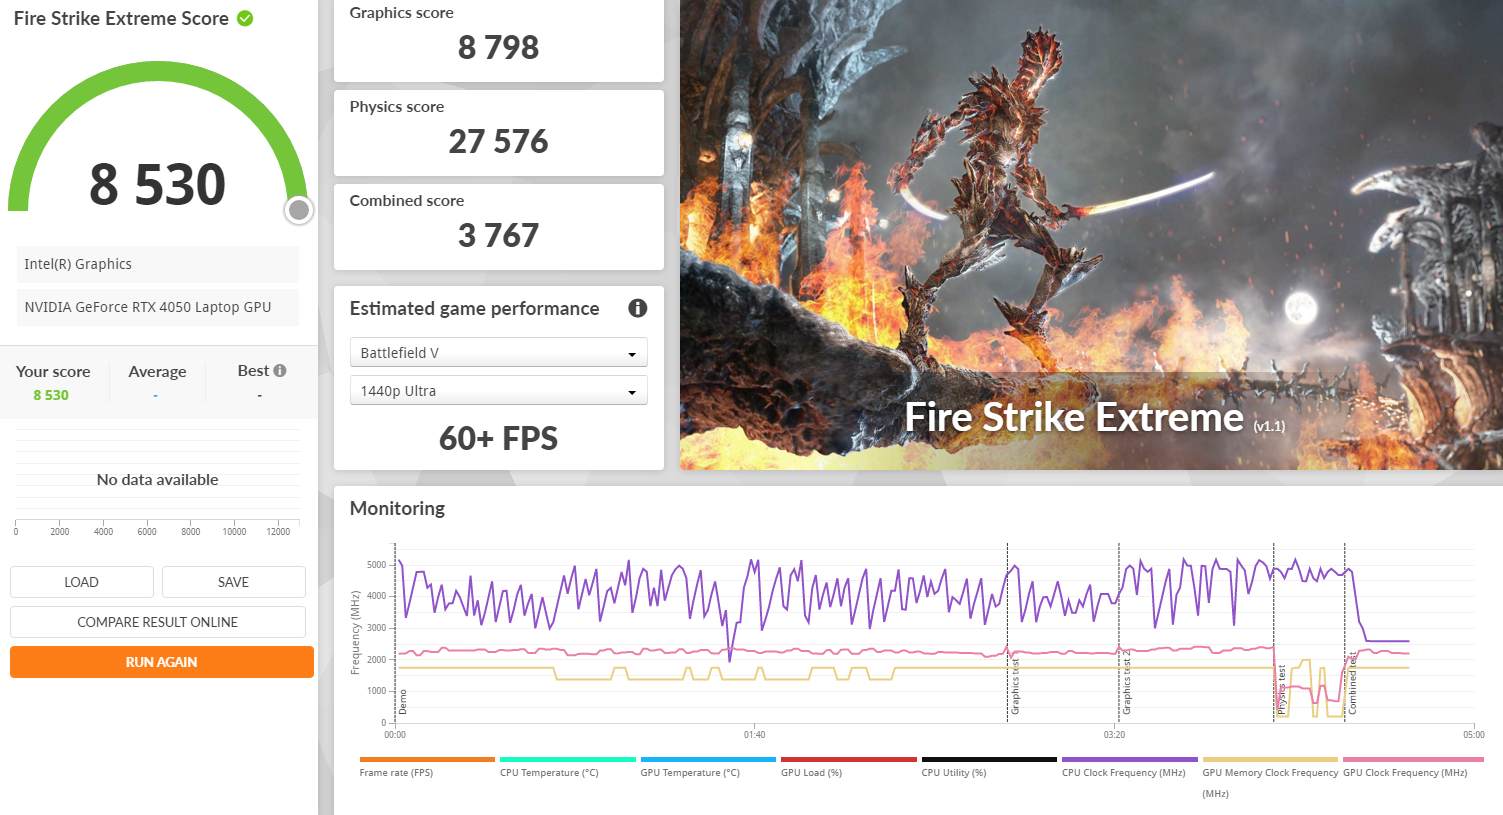
Task: Click the LOAD button
Action: [x=81, y=581]
